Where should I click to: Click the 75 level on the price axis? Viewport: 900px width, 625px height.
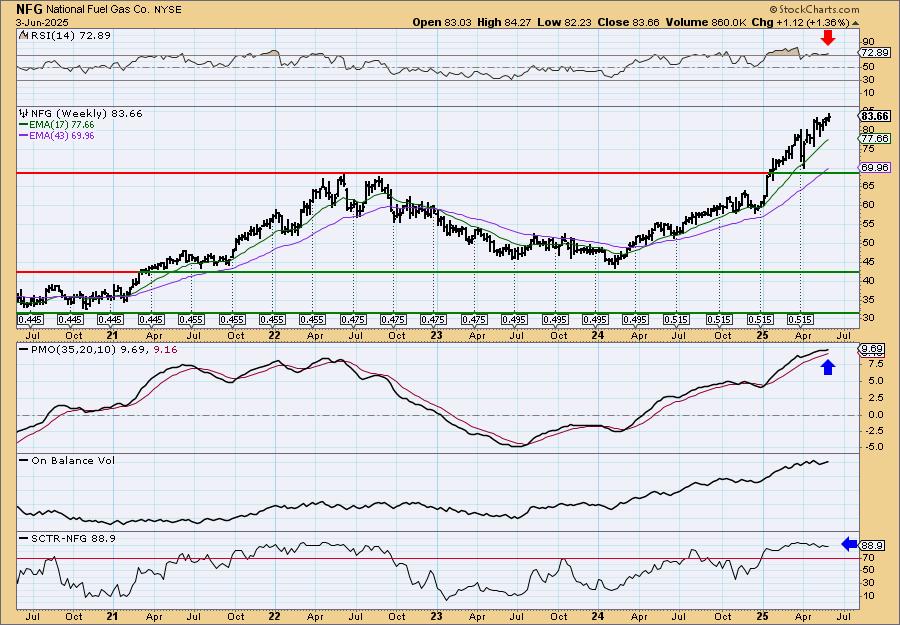[x=868, y=149]
